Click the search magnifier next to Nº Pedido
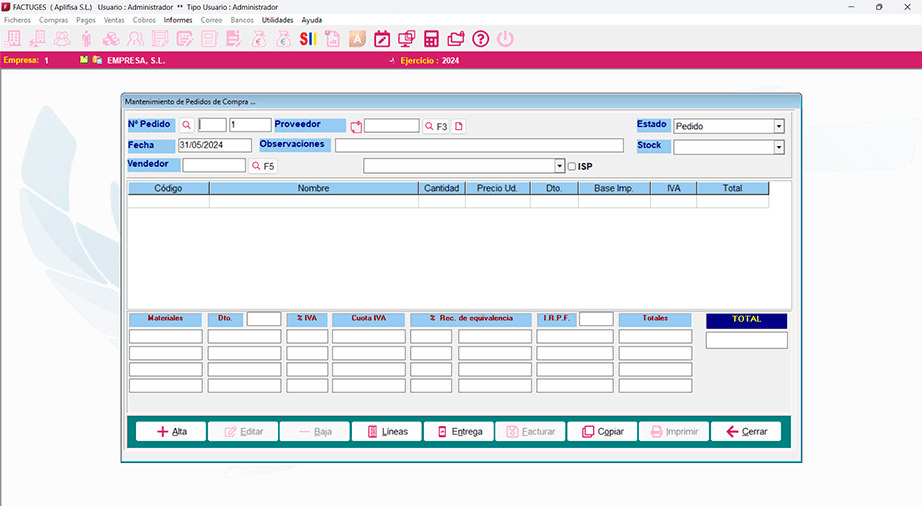922x506 pixels. tap(186, 126)
